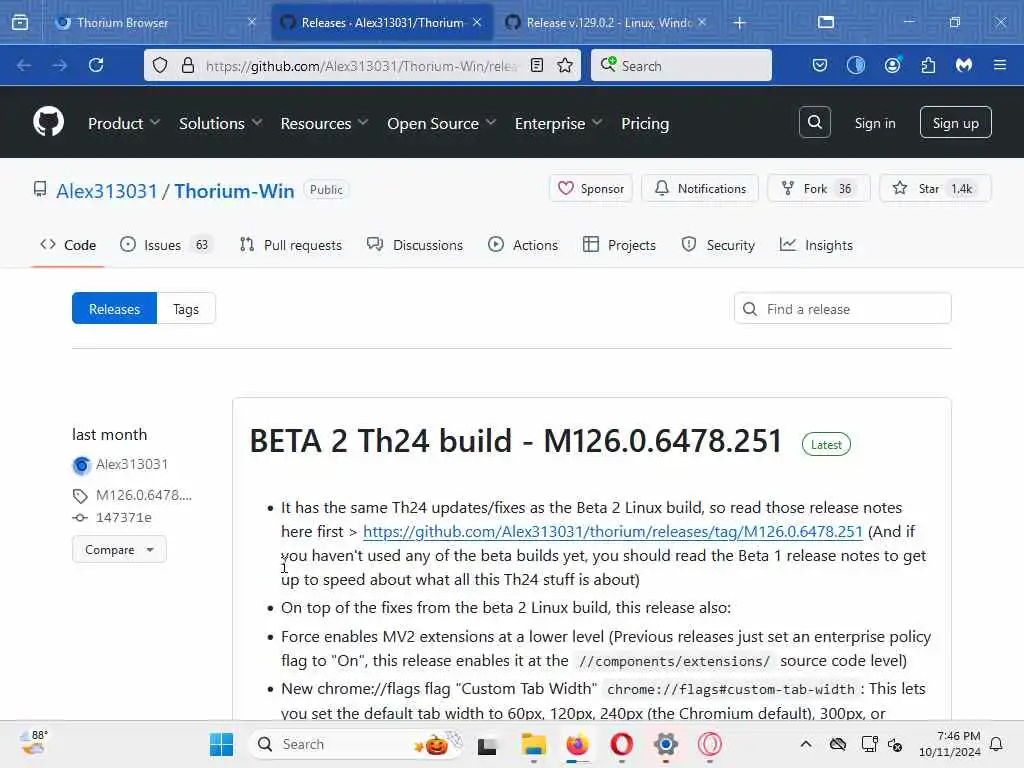The image size is (1024, 768).
Task: Open the Issues tab
Action: tap(165, 245)
